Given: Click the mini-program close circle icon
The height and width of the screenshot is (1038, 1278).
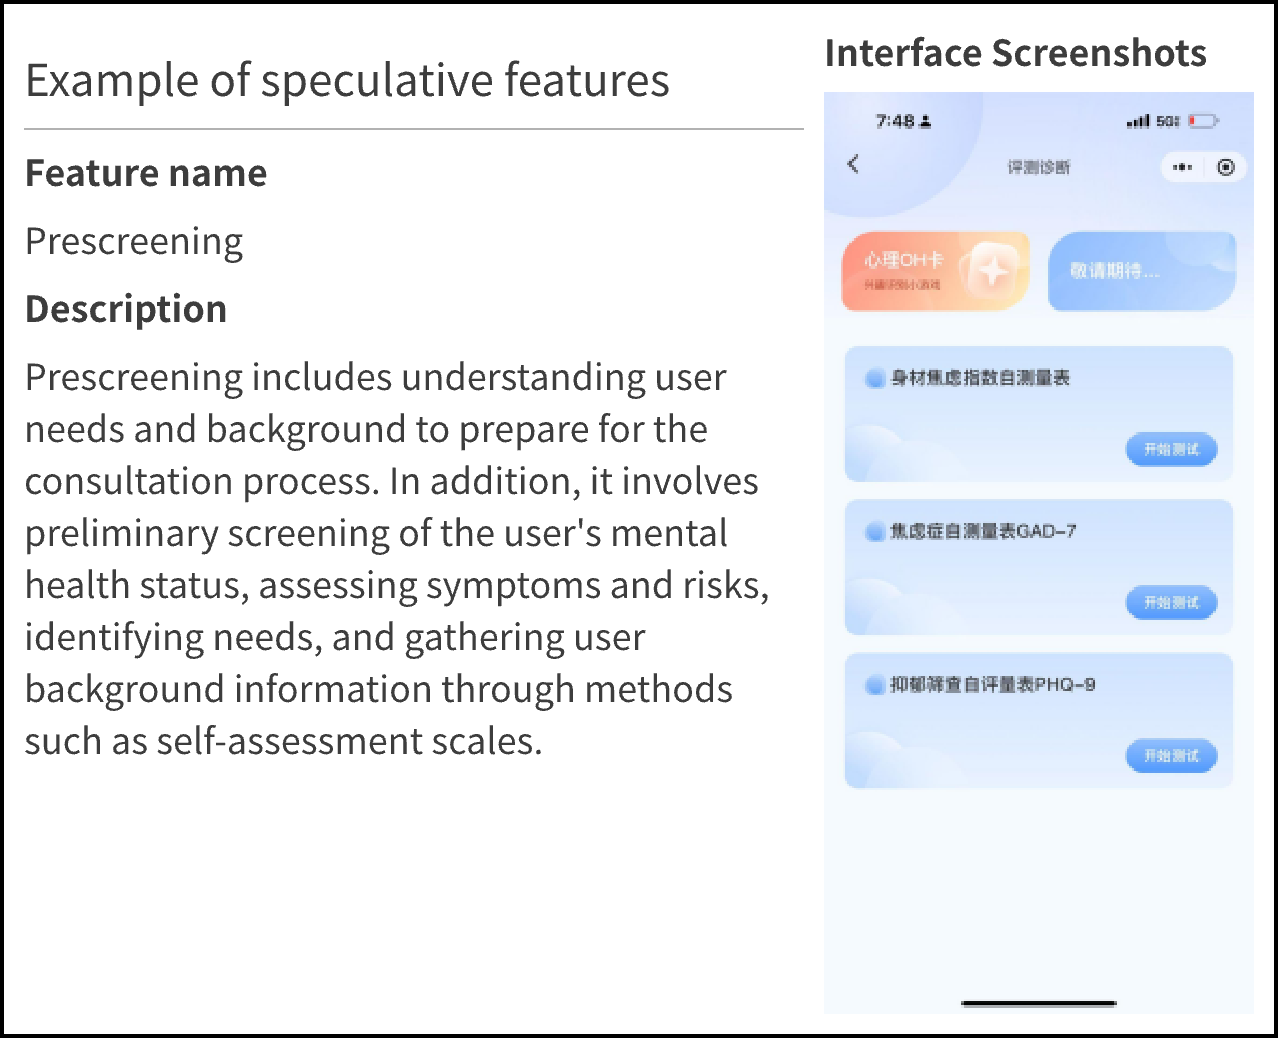Looking at the screenshot, I should click(x=1226, y=167).
